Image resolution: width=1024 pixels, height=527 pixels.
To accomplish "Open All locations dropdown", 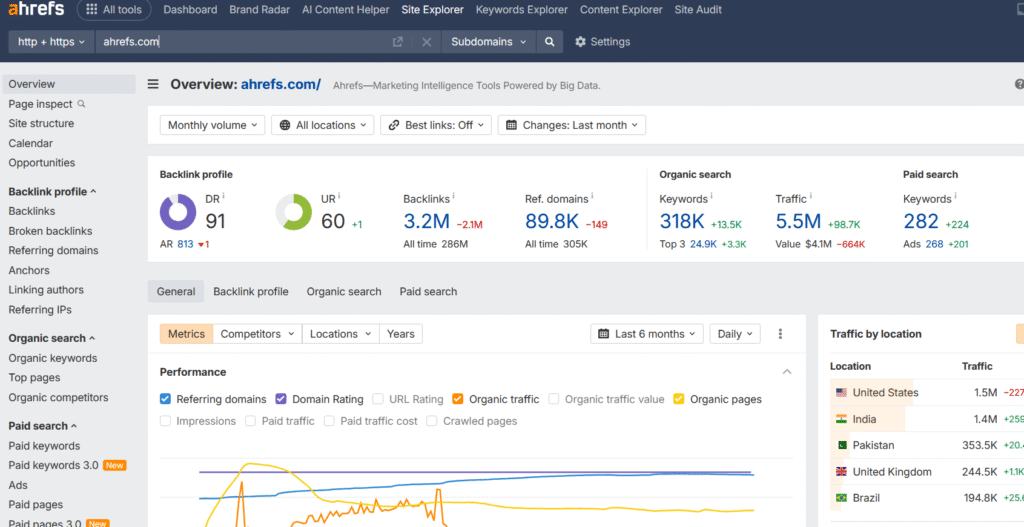I will [x=323, y=125].
